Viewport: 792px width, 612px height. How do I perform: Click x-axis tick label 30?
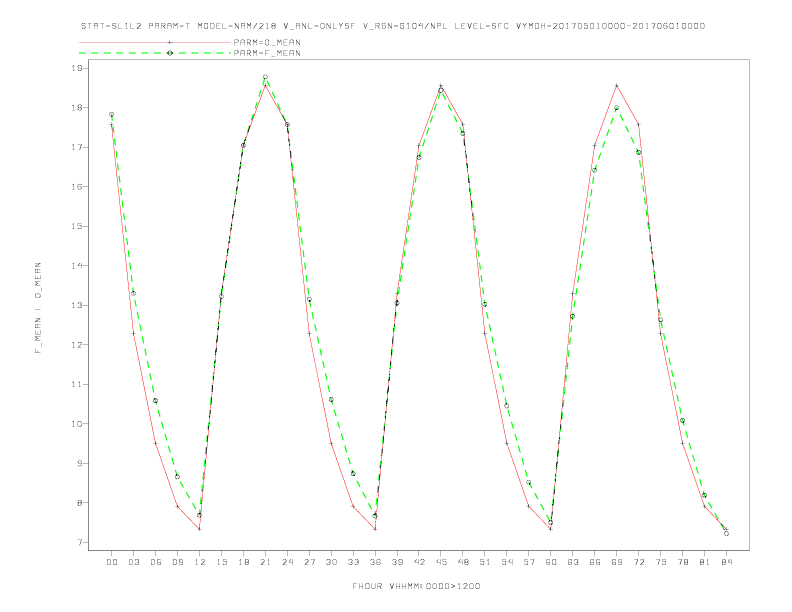[x=331, y=562]
